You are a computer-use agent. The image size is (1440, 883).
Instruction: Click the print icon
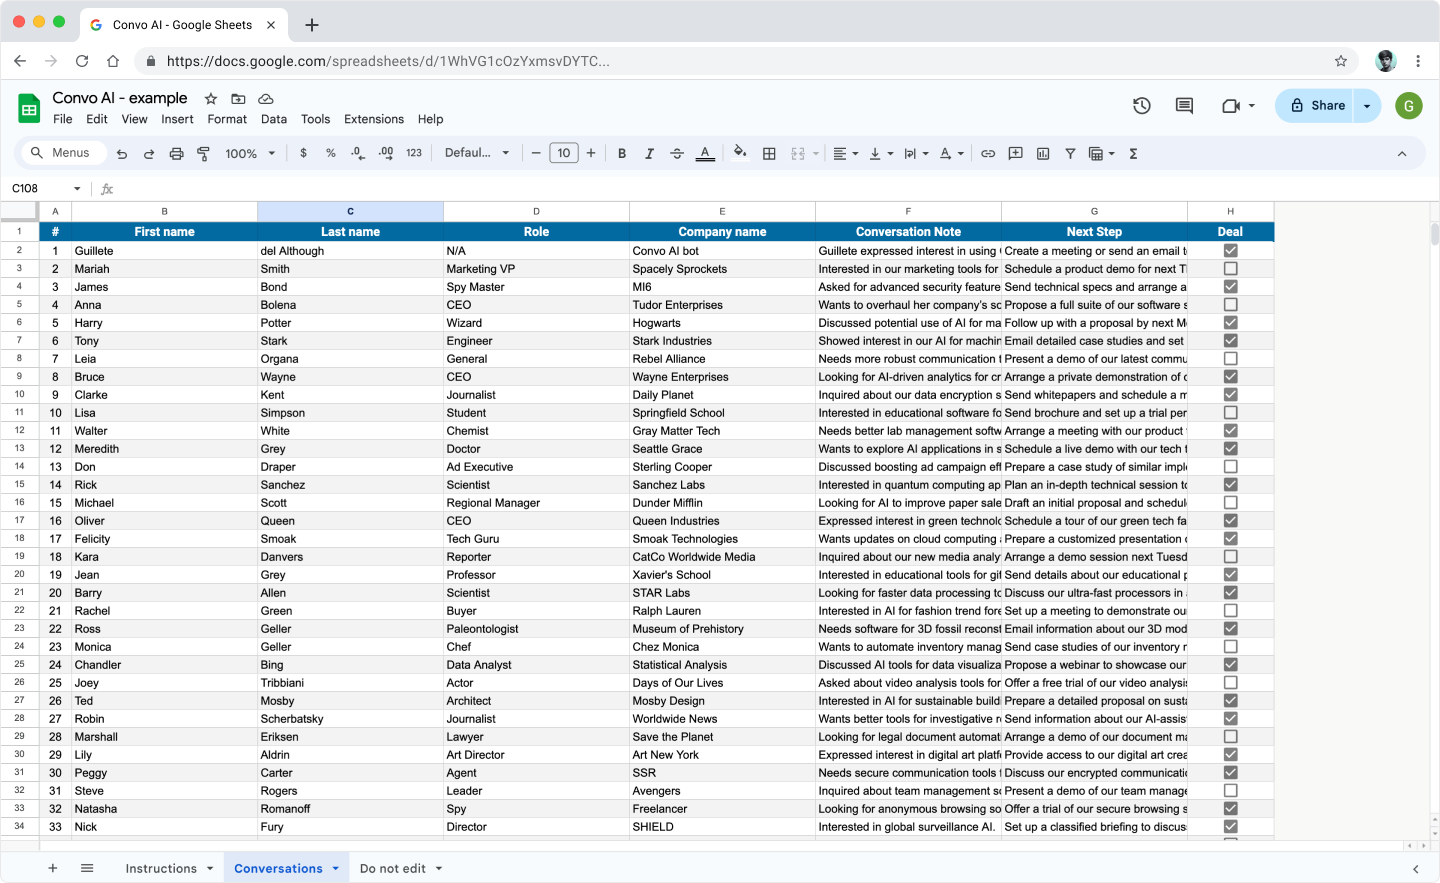(x=177, y=154)
